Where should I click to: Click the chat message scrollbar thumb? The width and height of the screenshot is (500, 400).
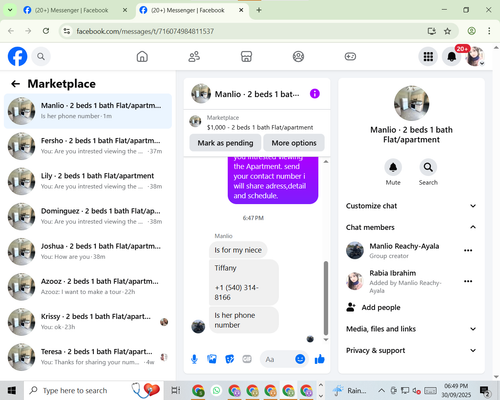326,298
